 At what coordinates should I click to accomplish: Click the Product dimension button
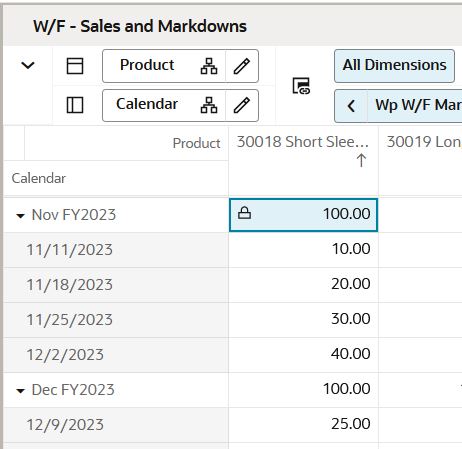tap(147, 65)
